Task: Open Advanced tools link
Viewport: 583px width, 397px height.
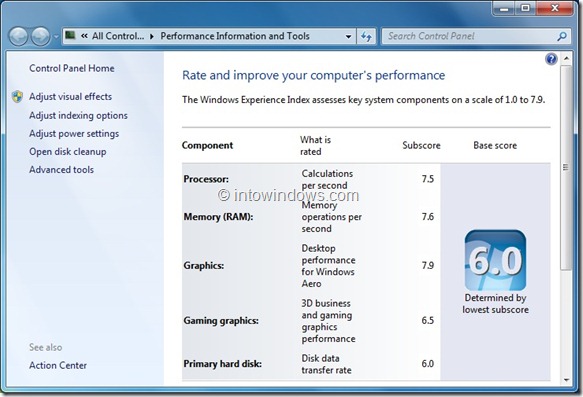Action: click(x=61, y=170)
